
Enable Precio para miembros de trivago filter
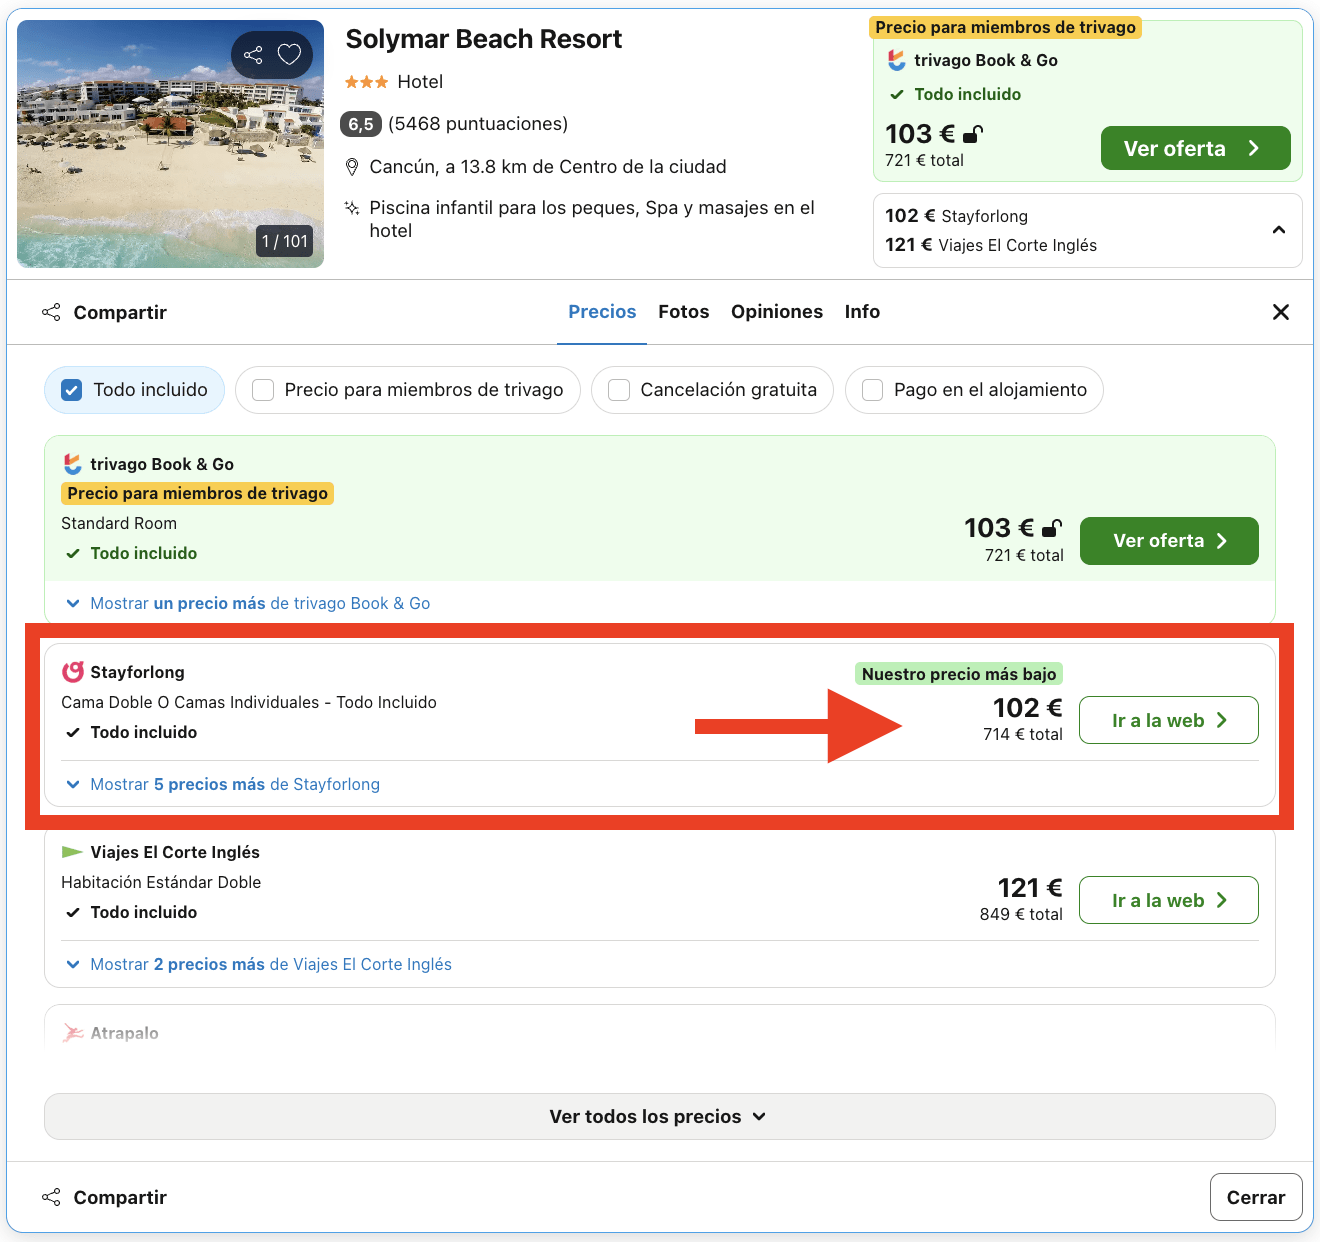pos(262,390)
